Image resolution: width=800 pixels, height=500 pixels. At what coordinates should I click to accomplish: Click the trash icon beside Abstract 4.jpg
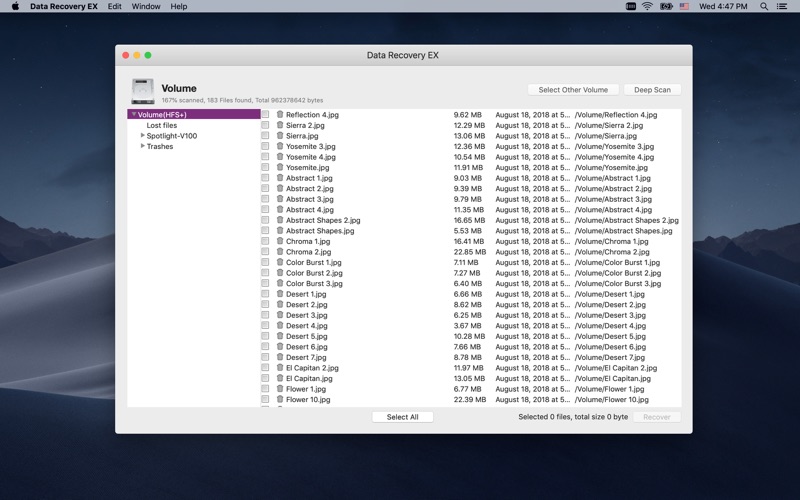click(280, 209)
